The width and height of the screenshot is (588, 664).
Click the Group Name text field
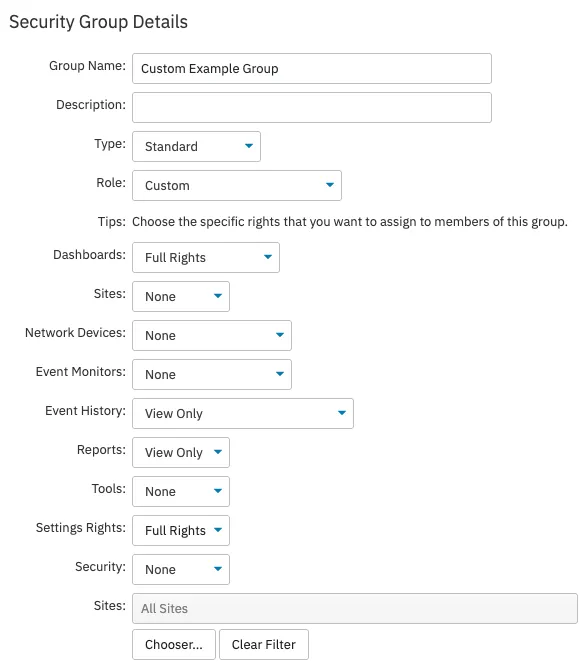(312, 68)
